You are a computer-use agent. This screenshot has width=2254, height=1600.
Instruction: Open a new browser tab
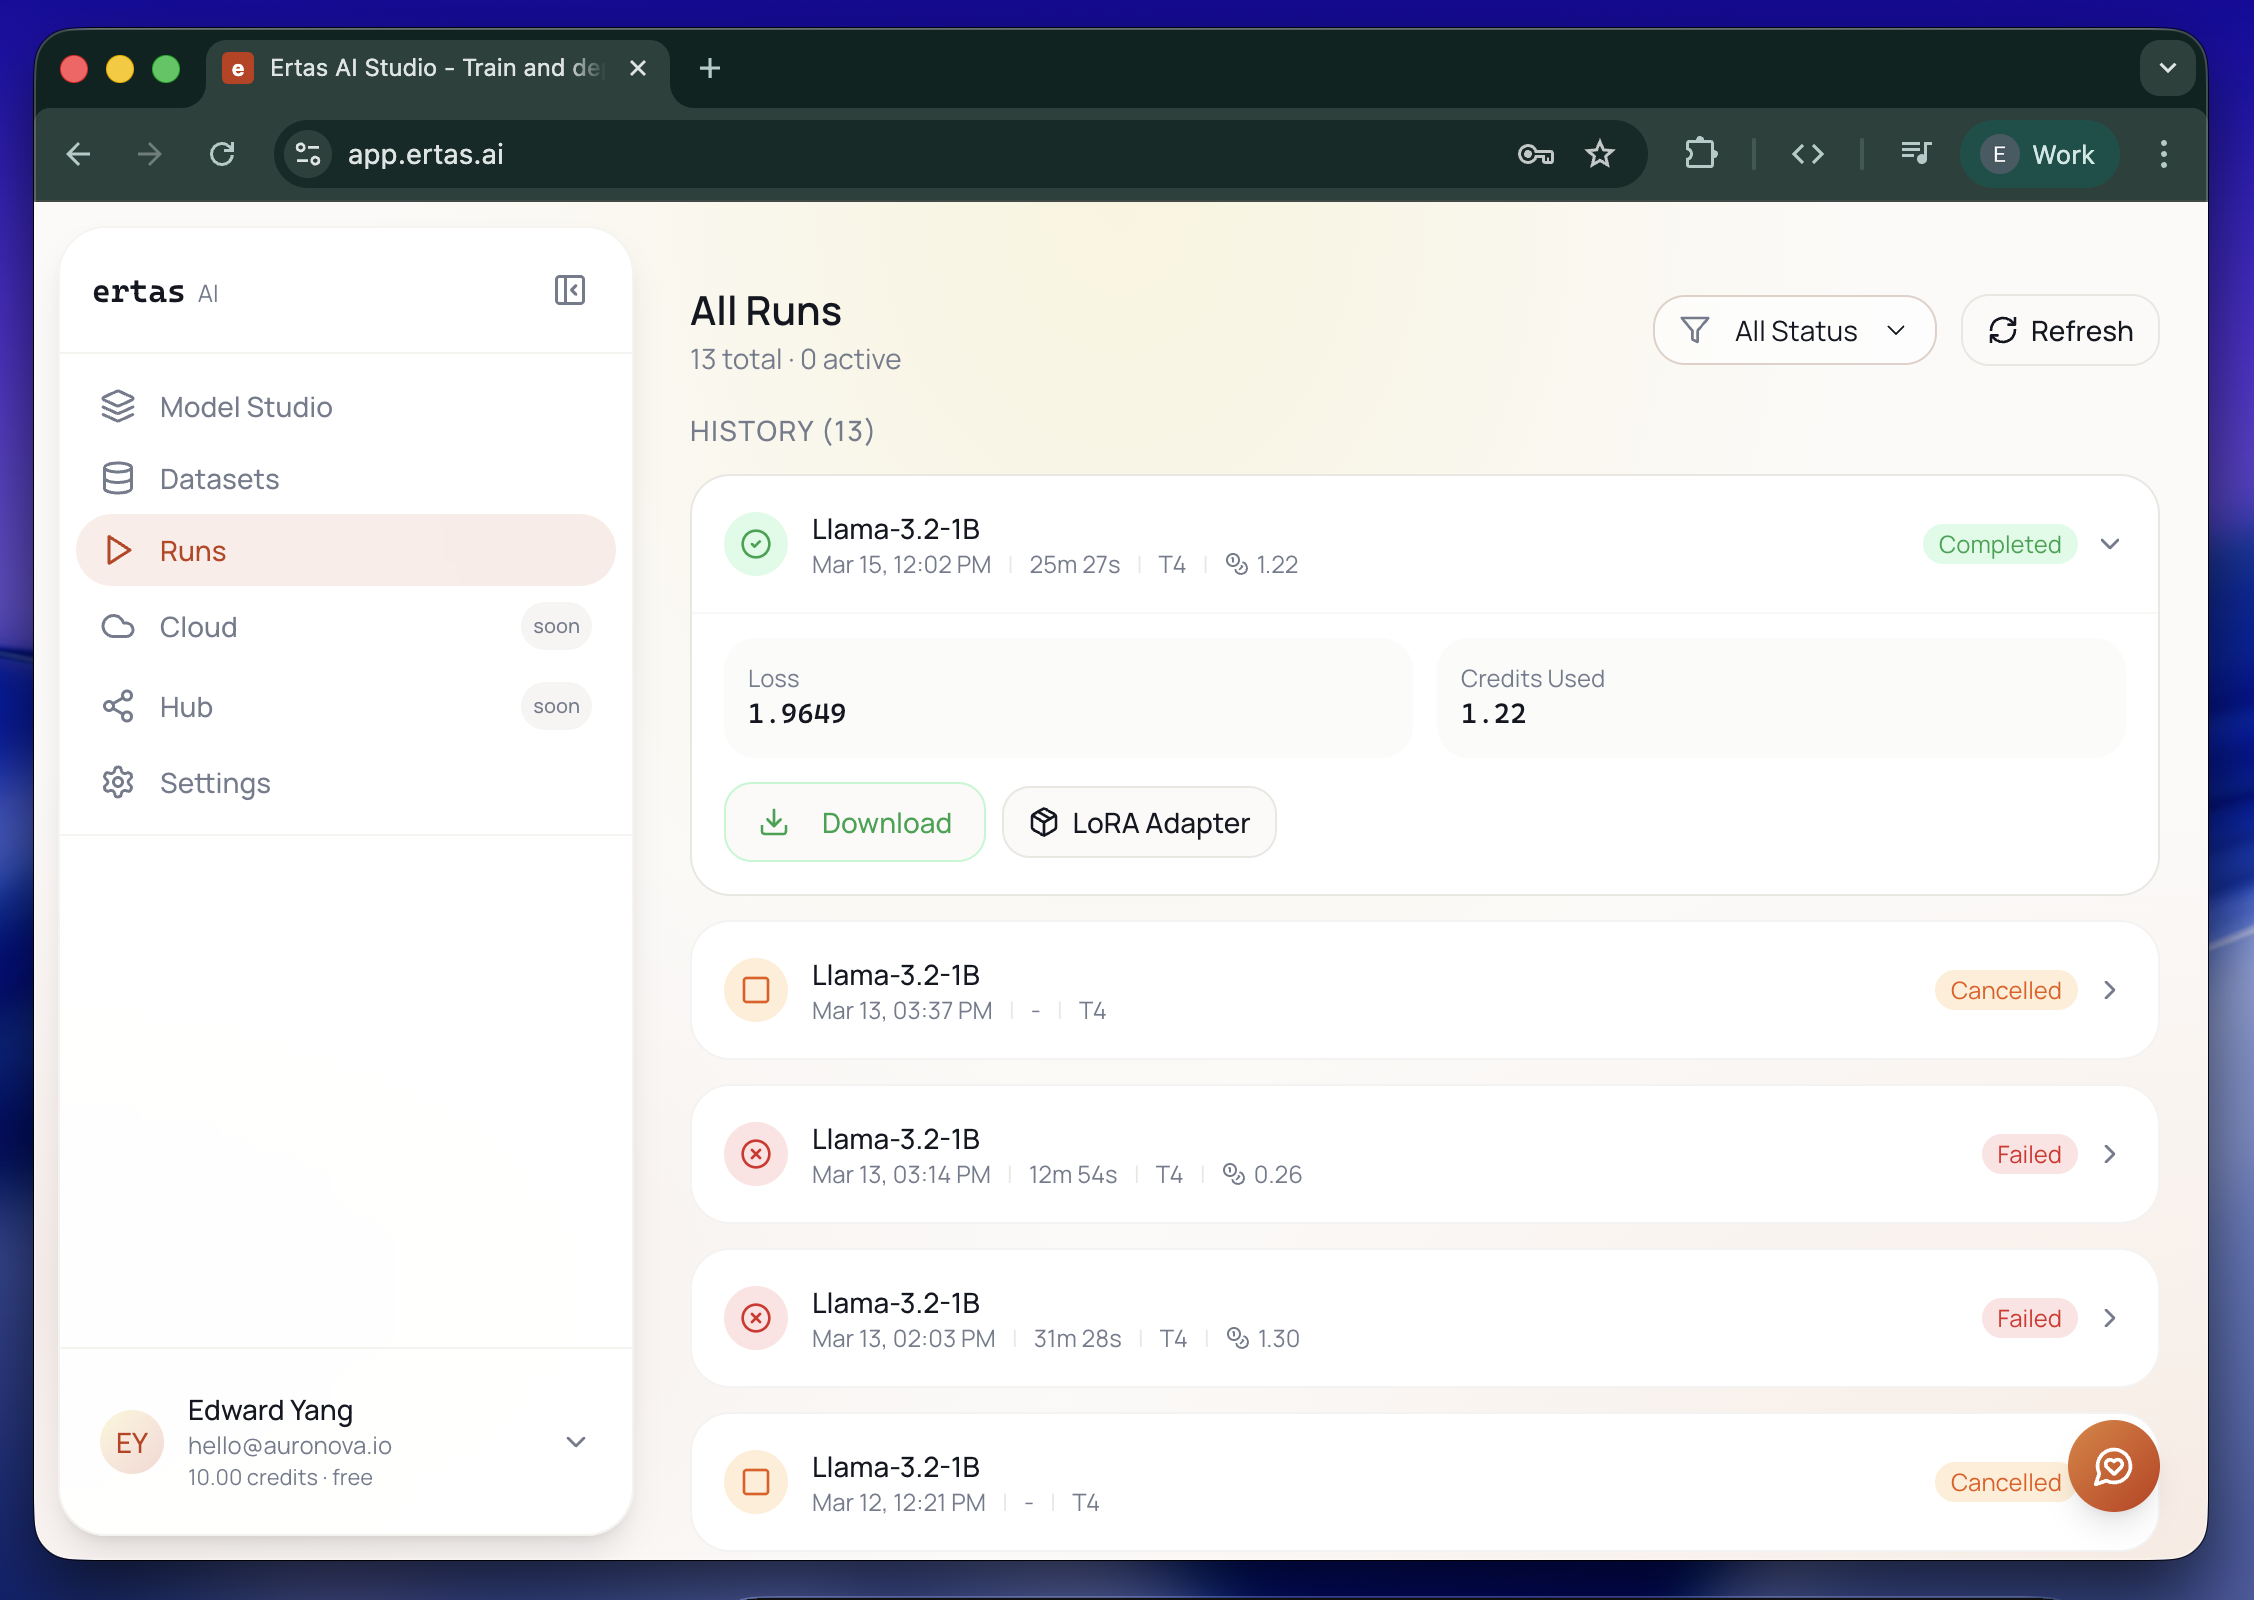(710, 68)
